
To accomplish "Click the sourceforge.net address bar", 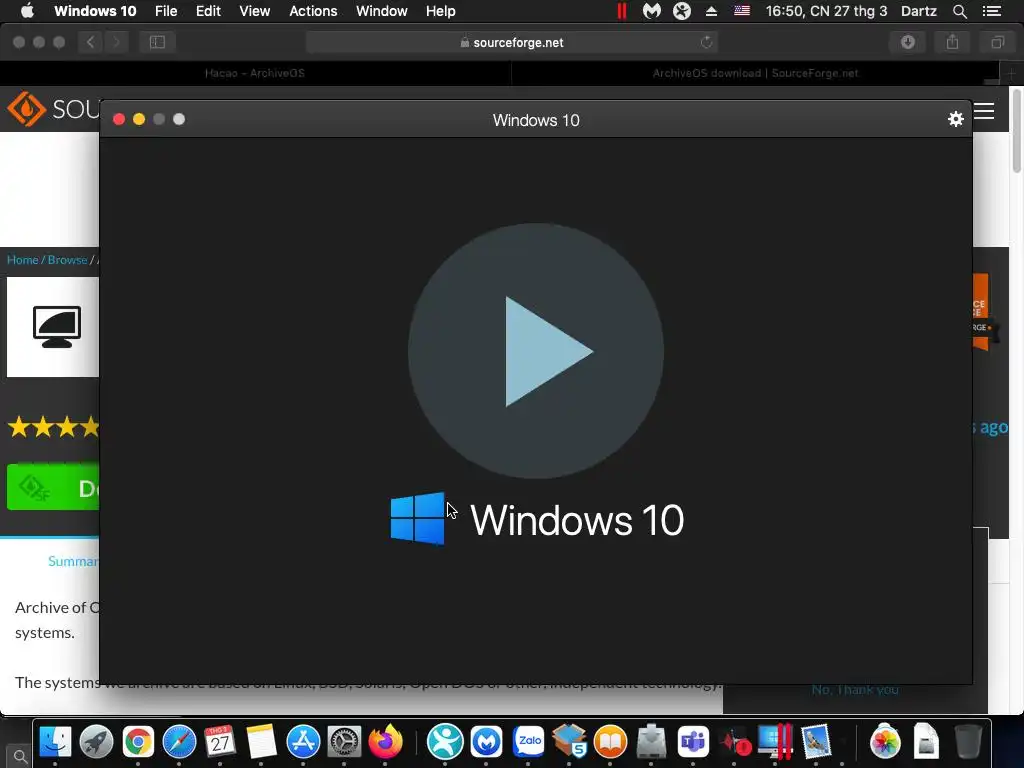I will point(512,42).
